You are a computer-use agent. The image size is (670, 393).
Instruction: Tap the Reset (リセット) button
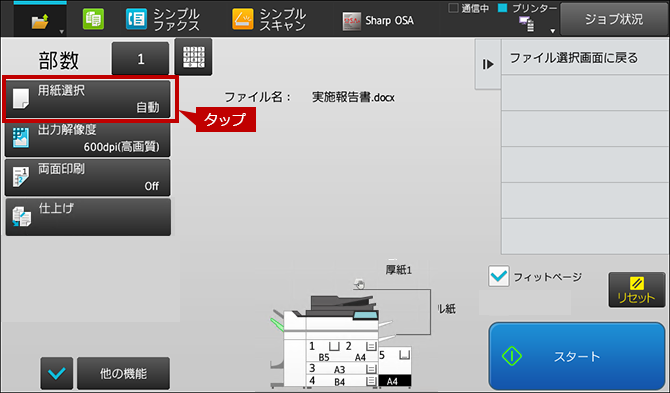(637, 290)
